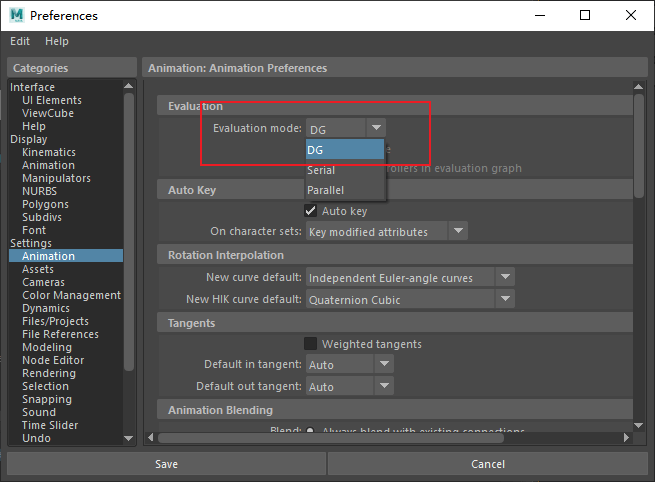Viewport: 655px width, 482px height.
Task: Collapse the Evaluation mode dropdown arrow
Action: click(376, 128)
